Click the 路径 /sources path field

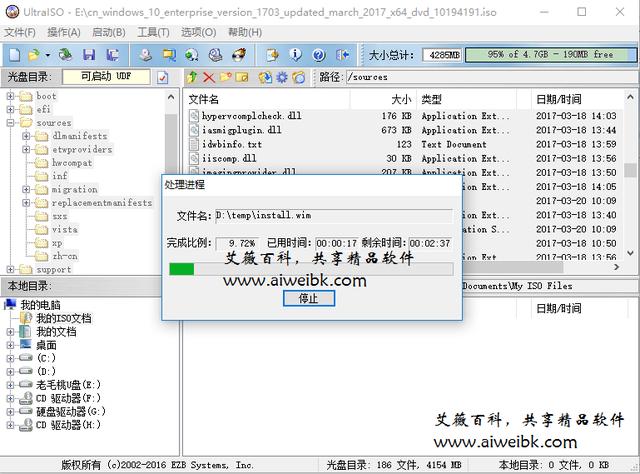pos(491,77)
